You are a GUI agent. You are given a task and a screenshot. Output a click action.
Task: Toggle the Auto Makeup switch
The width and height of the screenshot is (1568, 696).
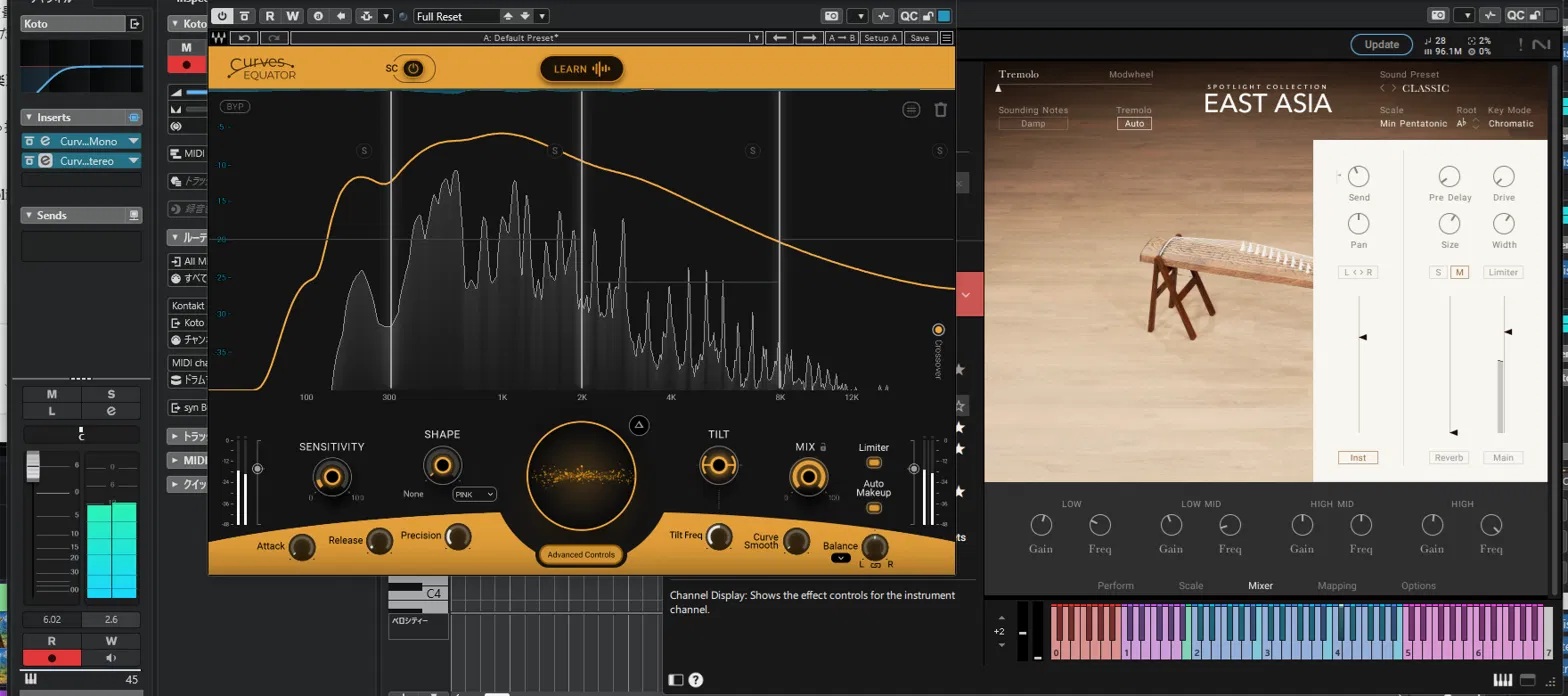click(874, 509)
